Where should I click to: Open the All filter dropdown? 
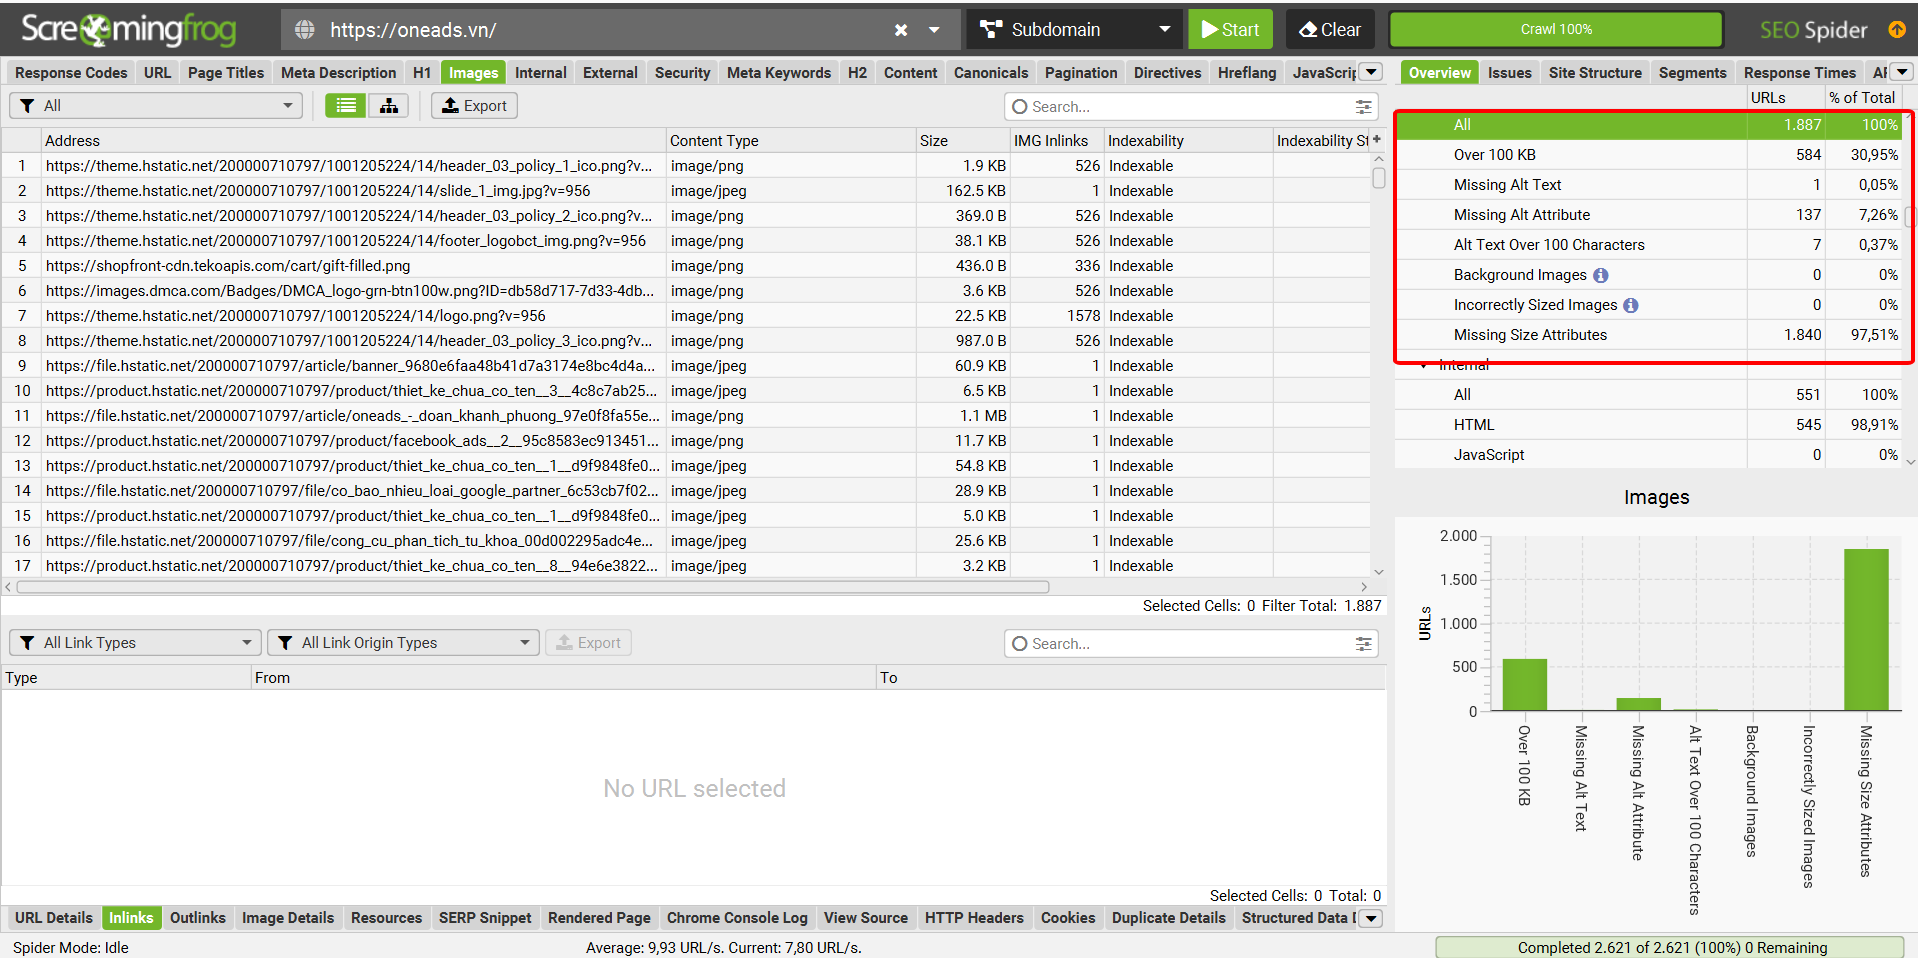click(156, 106)
